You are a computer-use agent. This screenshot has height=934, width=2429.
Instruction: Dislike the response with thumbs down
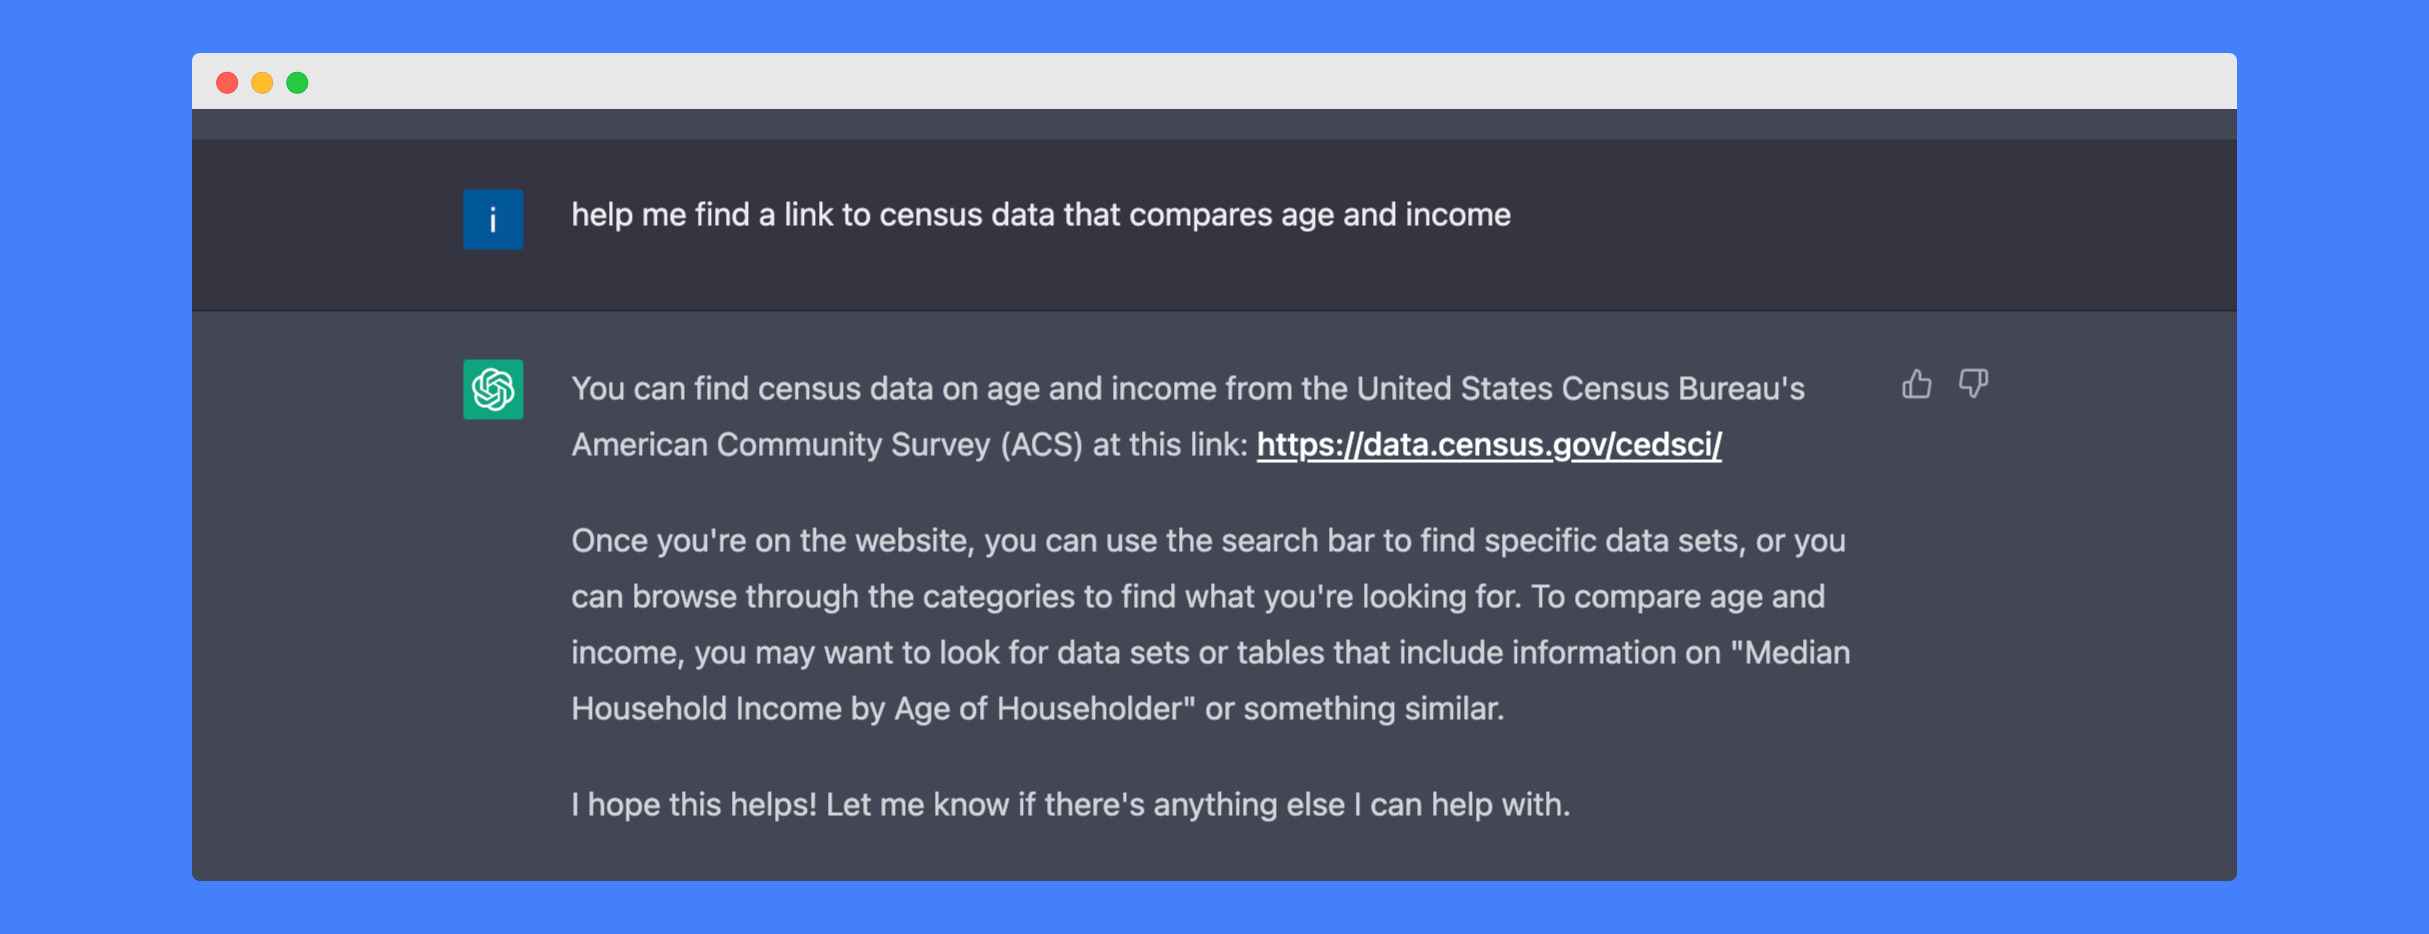[x=1973, y=384]
